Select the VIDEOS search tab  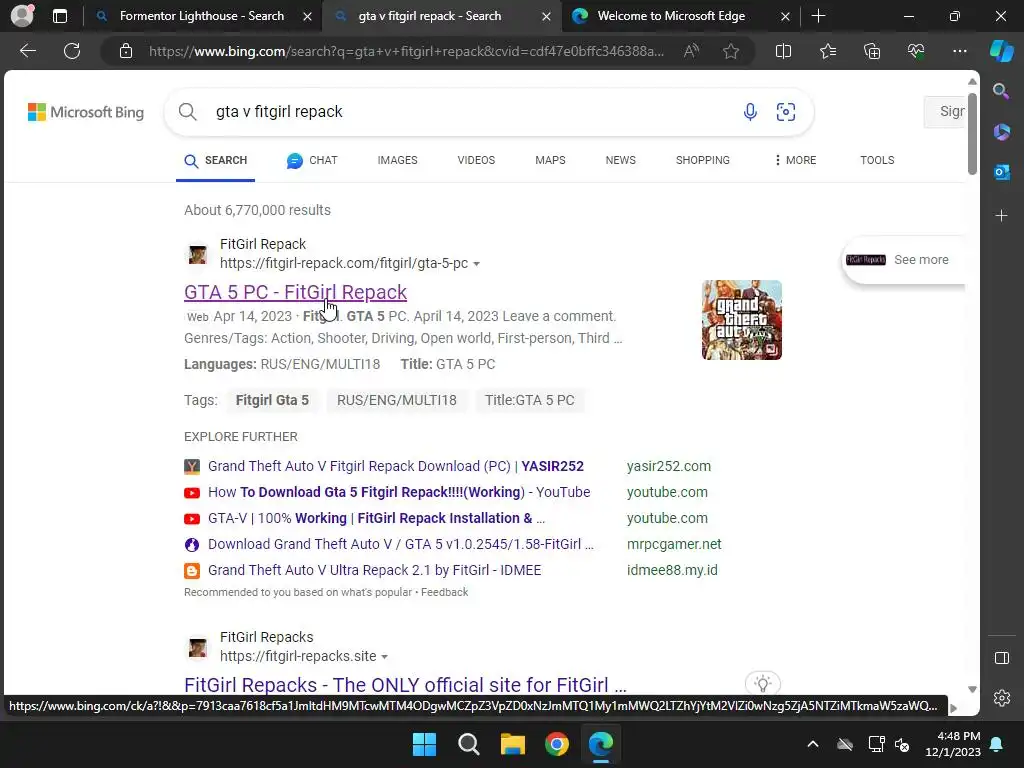pyautogui.click(x=476, y=160)
